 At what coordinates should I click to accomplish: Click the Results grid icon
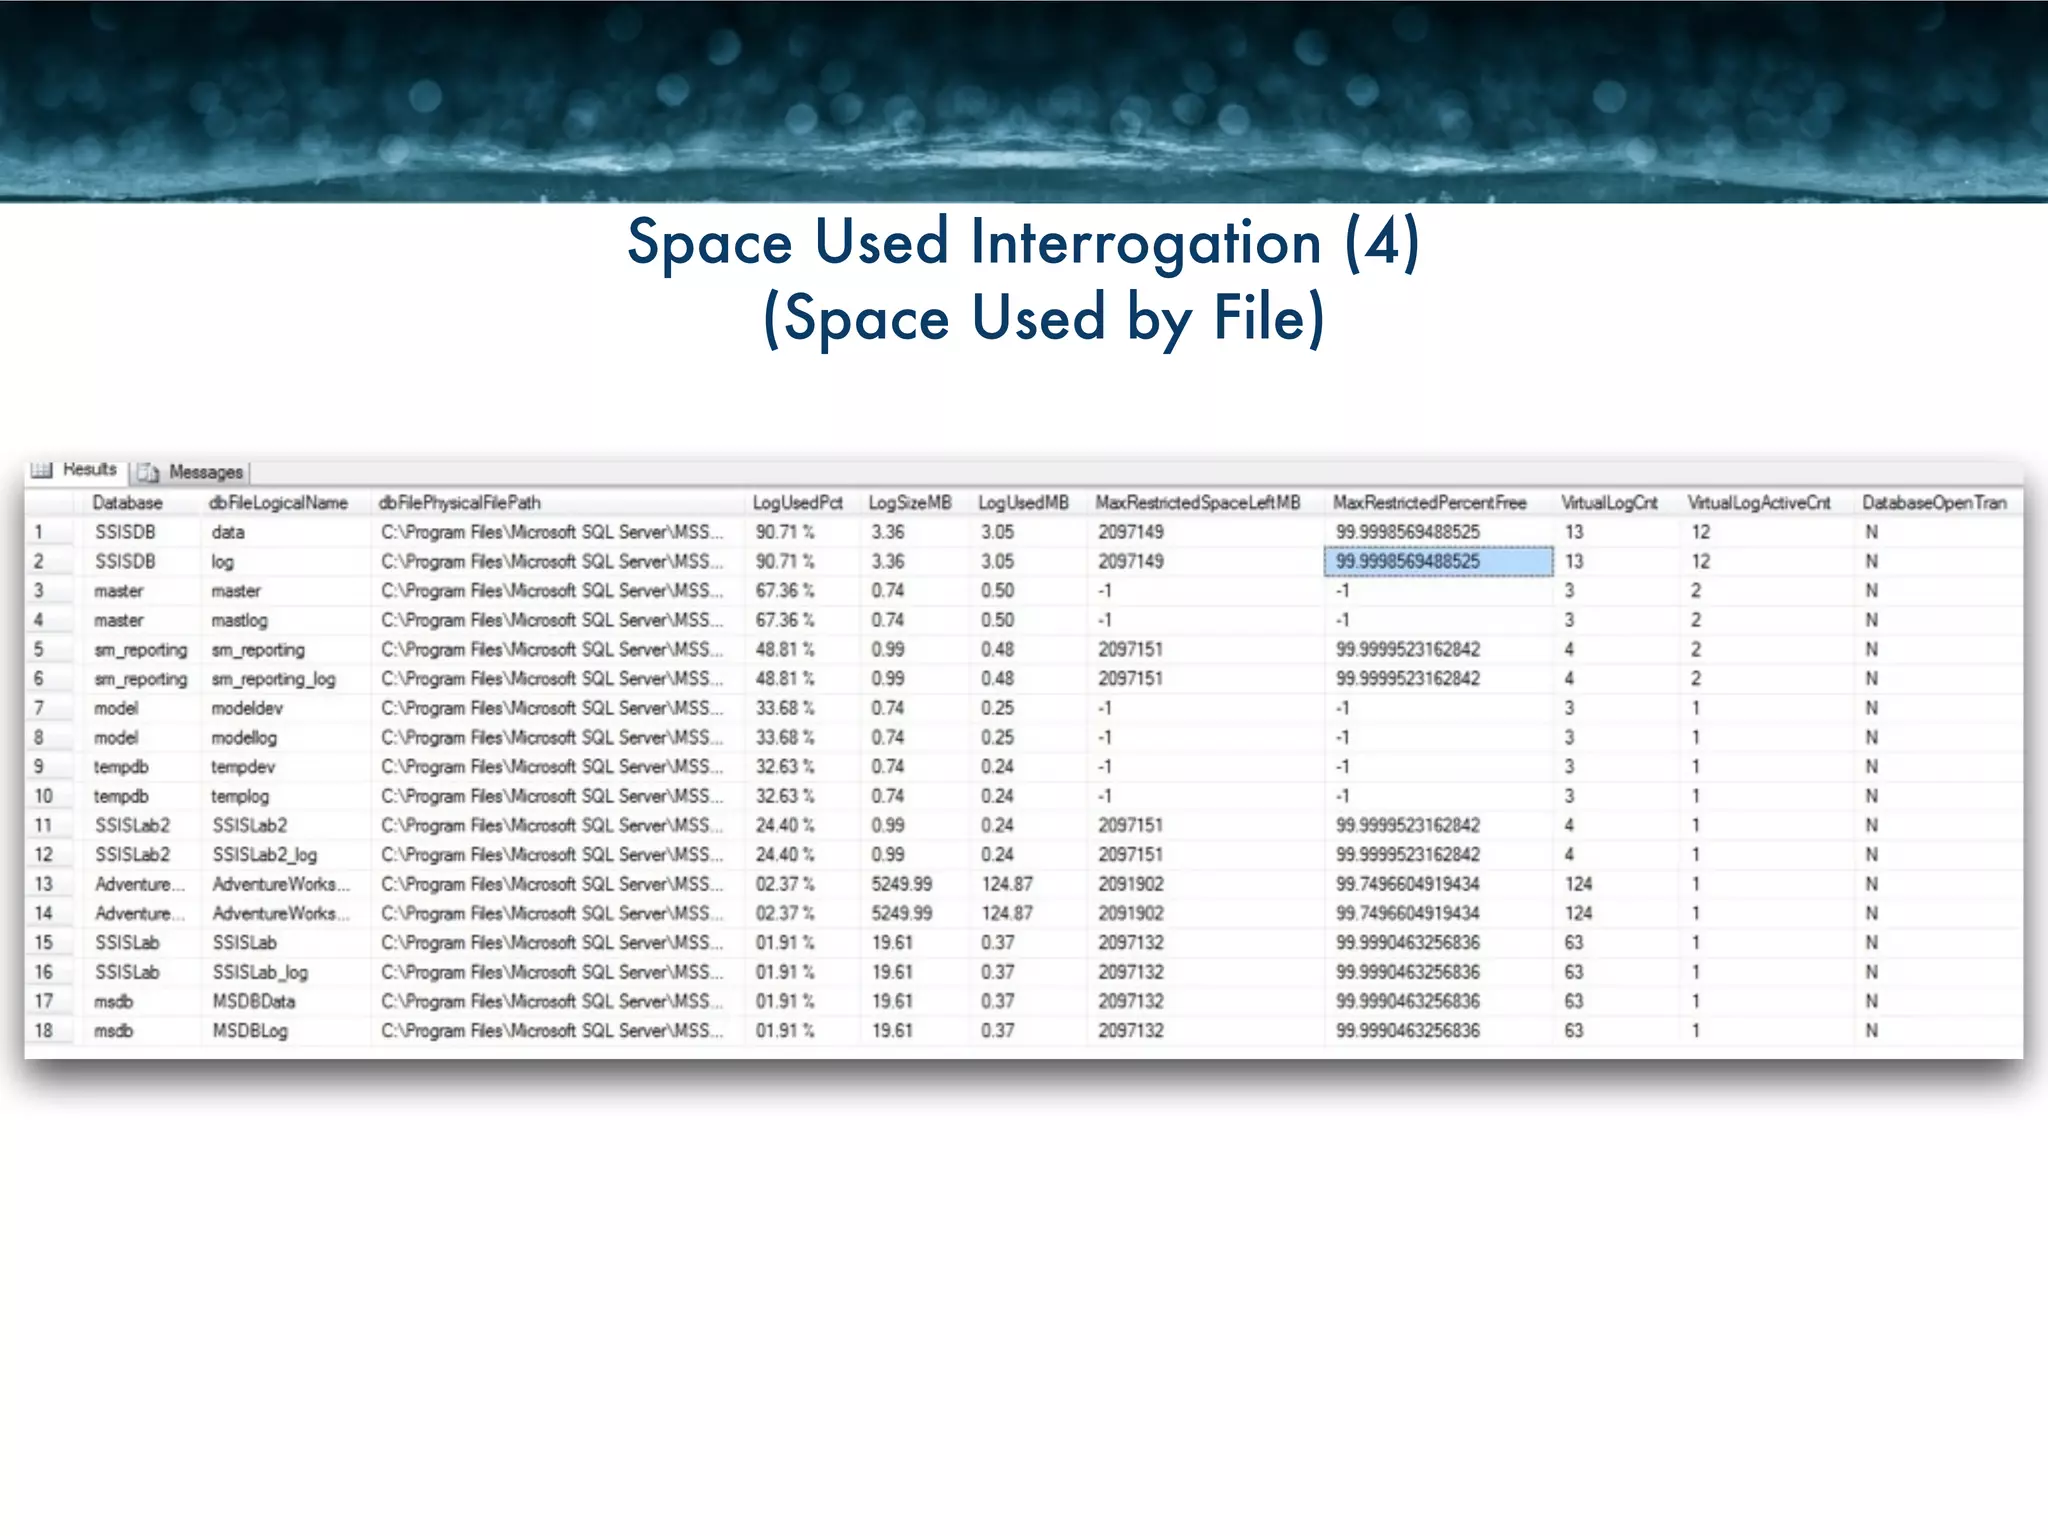[41, 470]
